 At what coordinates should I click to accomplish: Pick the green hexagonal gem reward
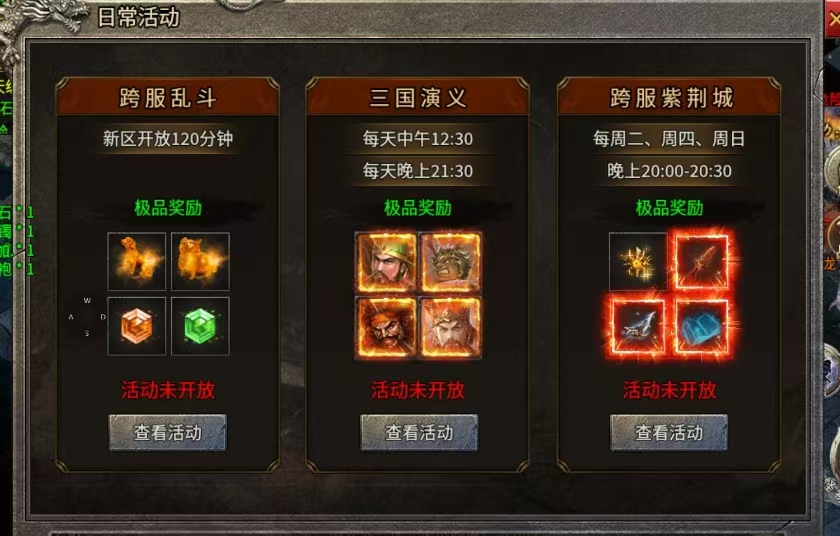pyautogui.click(x=200, y=326)
